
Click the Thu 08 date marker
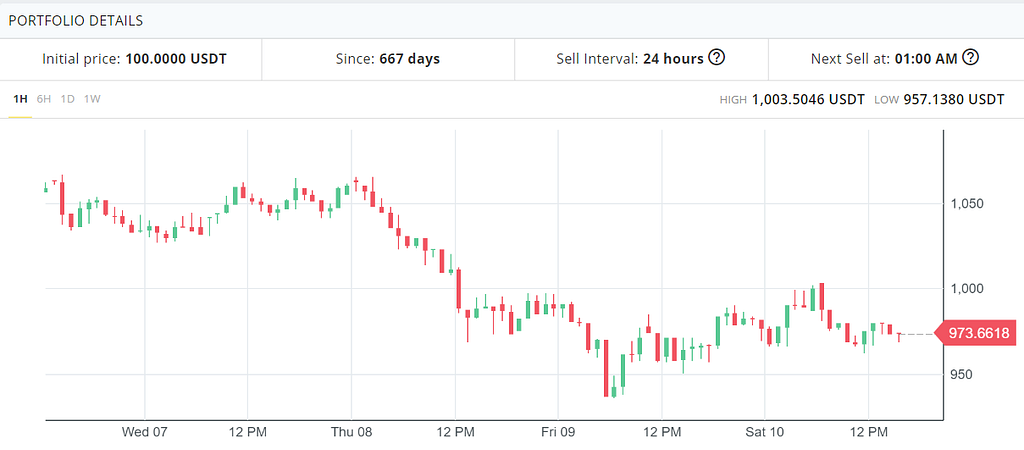point(351,432)
